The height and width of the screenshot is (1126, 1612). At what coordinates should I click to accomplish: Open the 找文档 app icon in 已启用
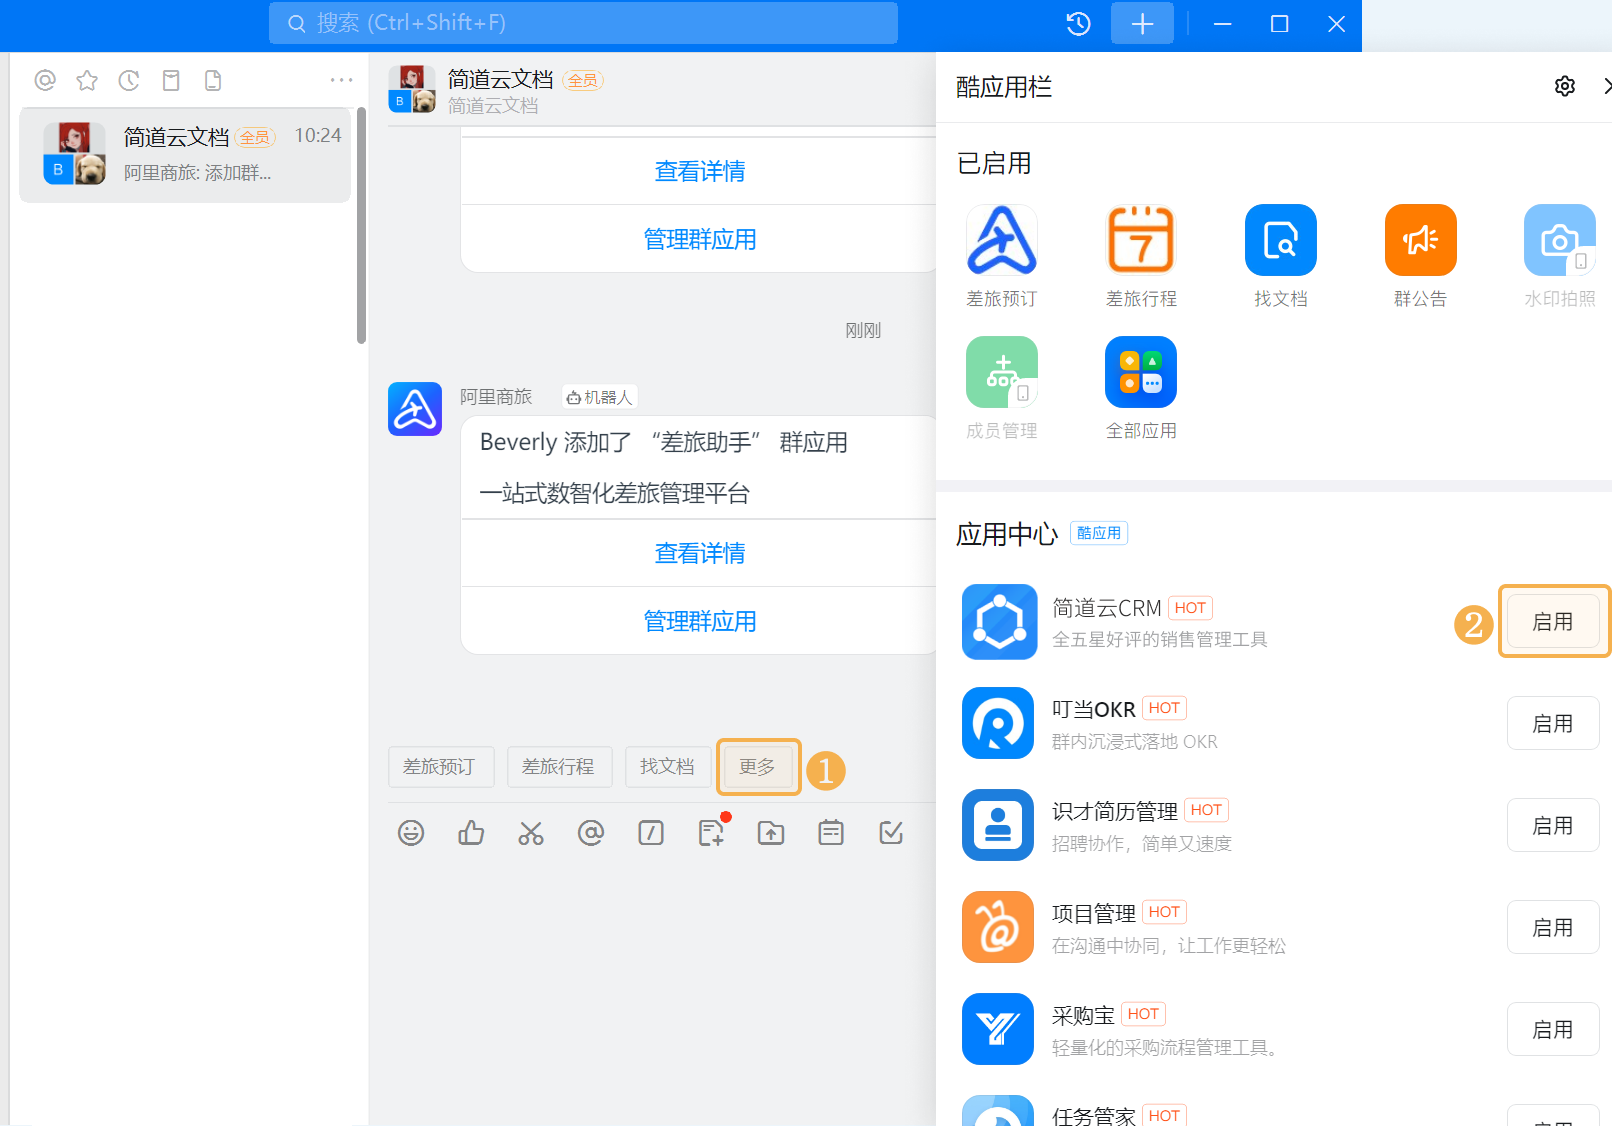point(1281,240)
